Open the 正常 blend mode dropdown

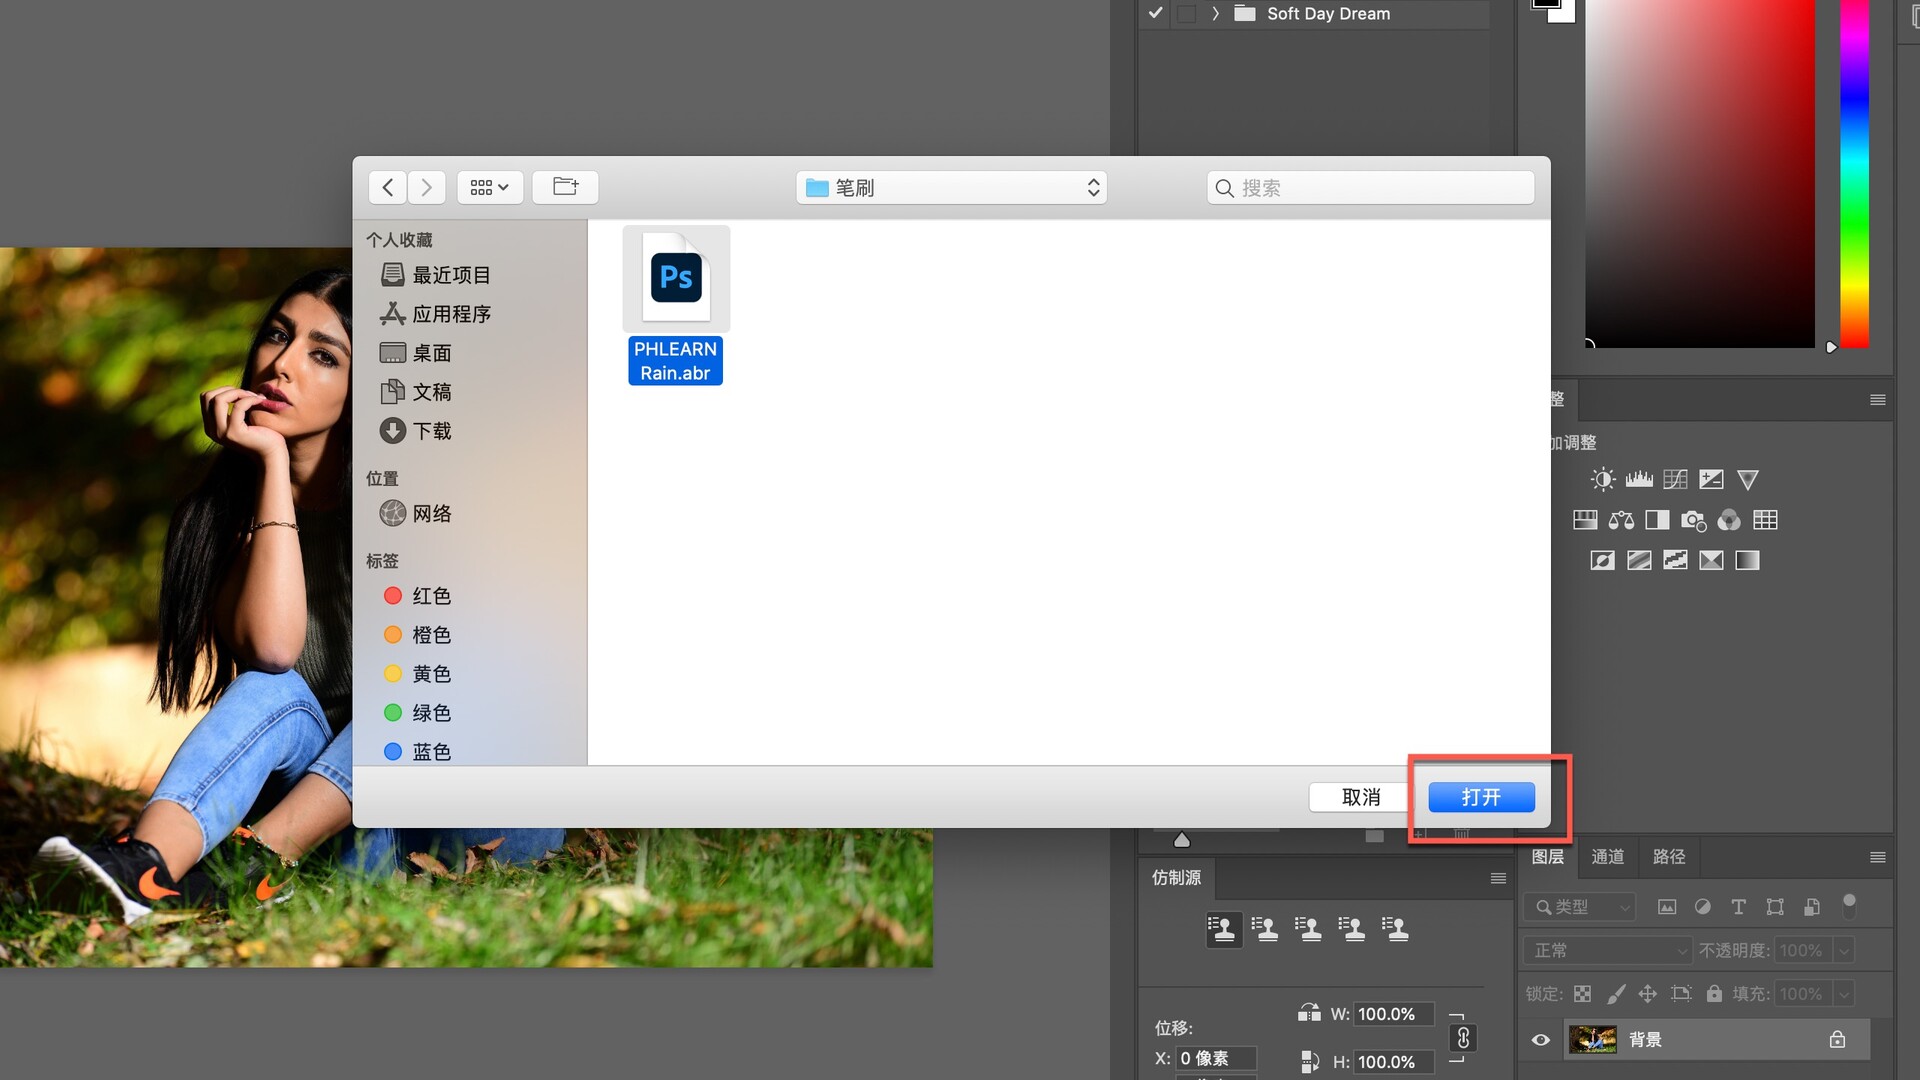[x=1607, y=950]
